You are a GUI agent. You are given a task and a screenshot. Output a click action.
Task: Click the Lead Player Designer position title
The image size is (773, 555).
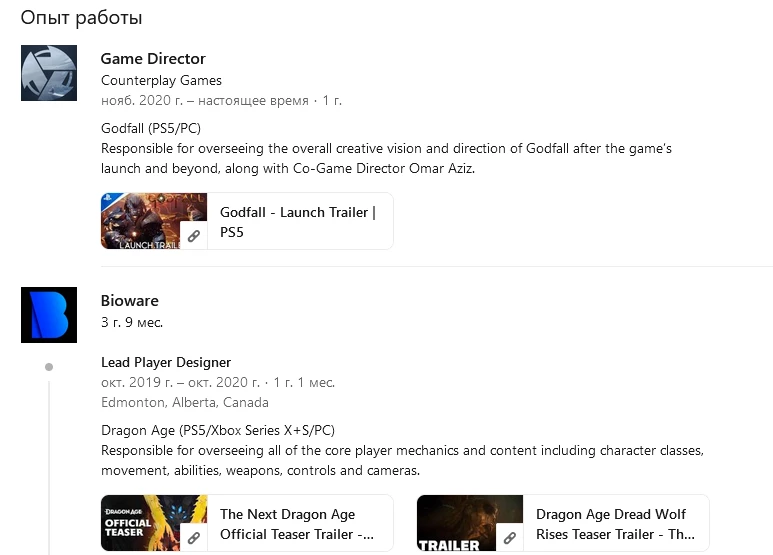point(166,362)
